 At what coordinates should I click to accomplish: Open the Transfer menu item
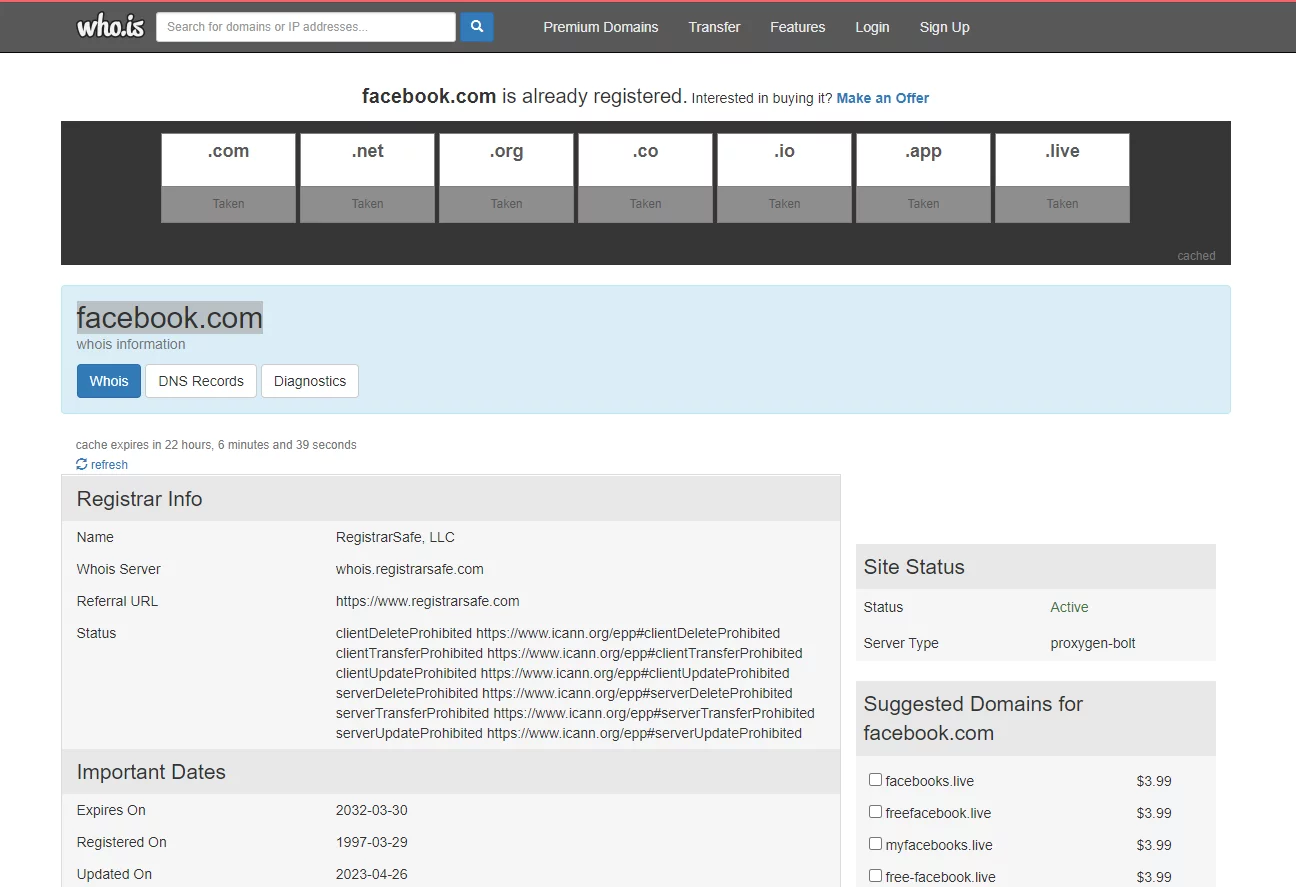[x=714, y=27]
